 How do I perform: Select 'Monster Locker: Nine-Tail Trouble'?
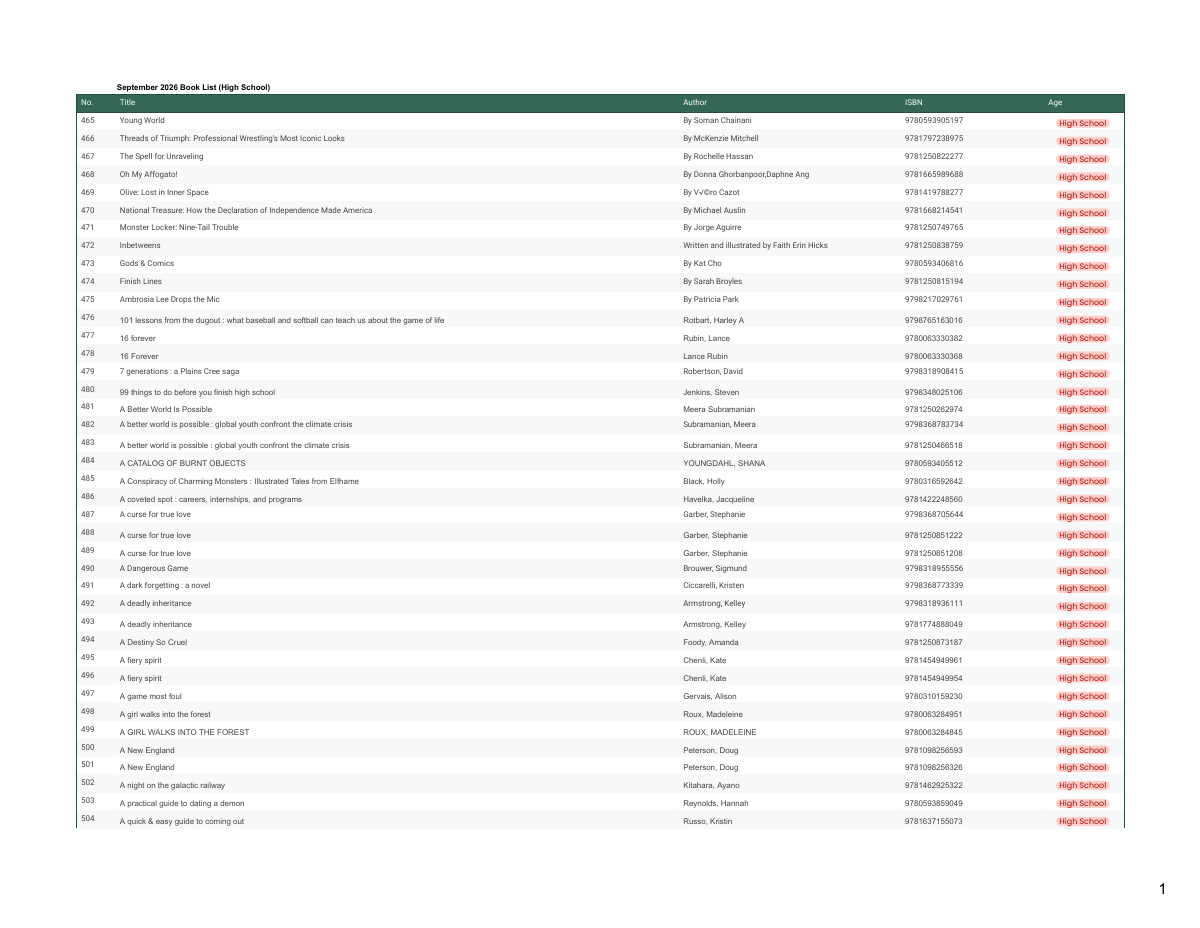179,227
